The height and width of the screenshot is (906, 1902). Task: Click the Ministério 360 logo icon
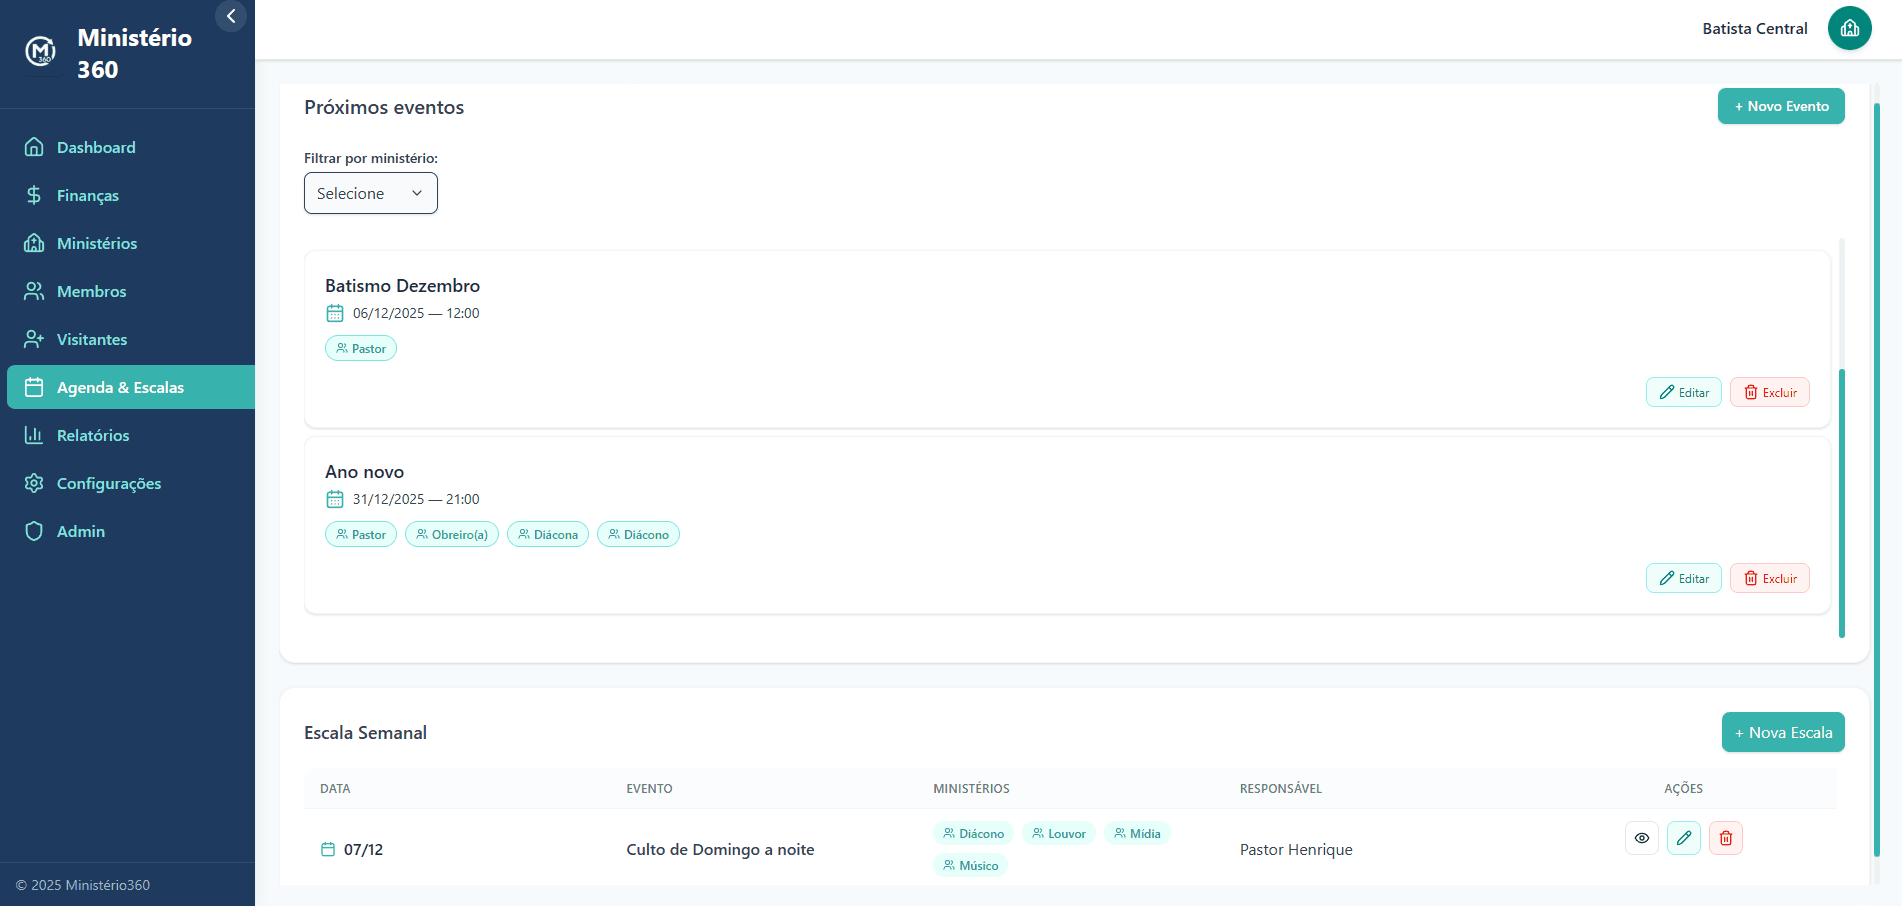[41, 52]
